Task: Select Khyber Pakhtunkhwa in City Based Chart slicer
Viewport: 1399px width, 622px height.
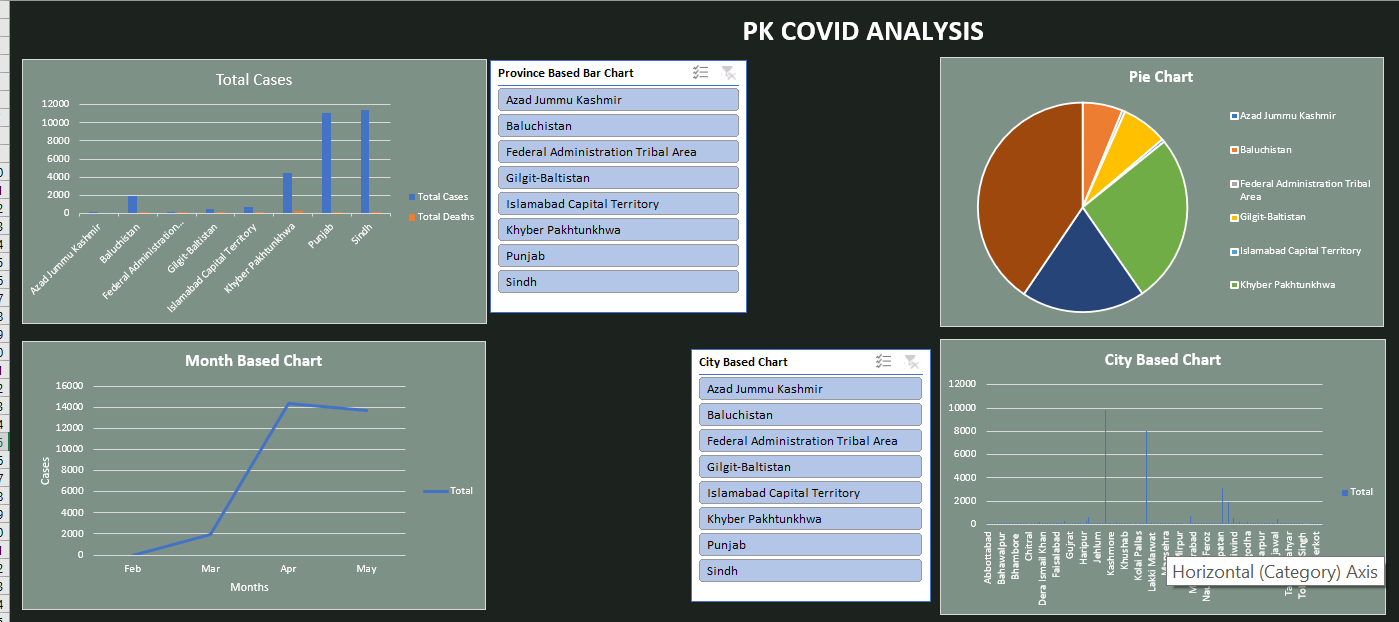Action: pyautogui.click(x=810, y=519)
